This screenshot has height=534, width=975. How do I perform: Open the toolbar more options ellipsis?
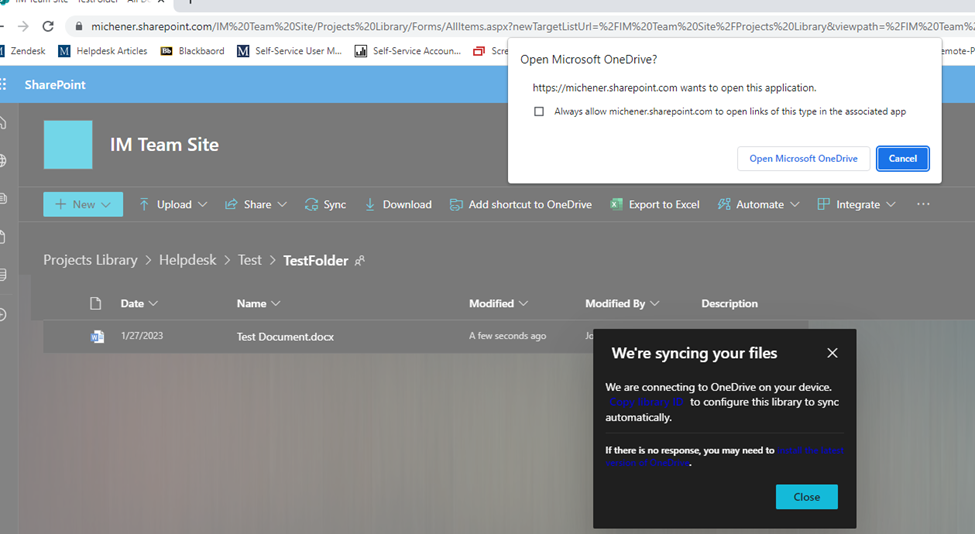923,204
